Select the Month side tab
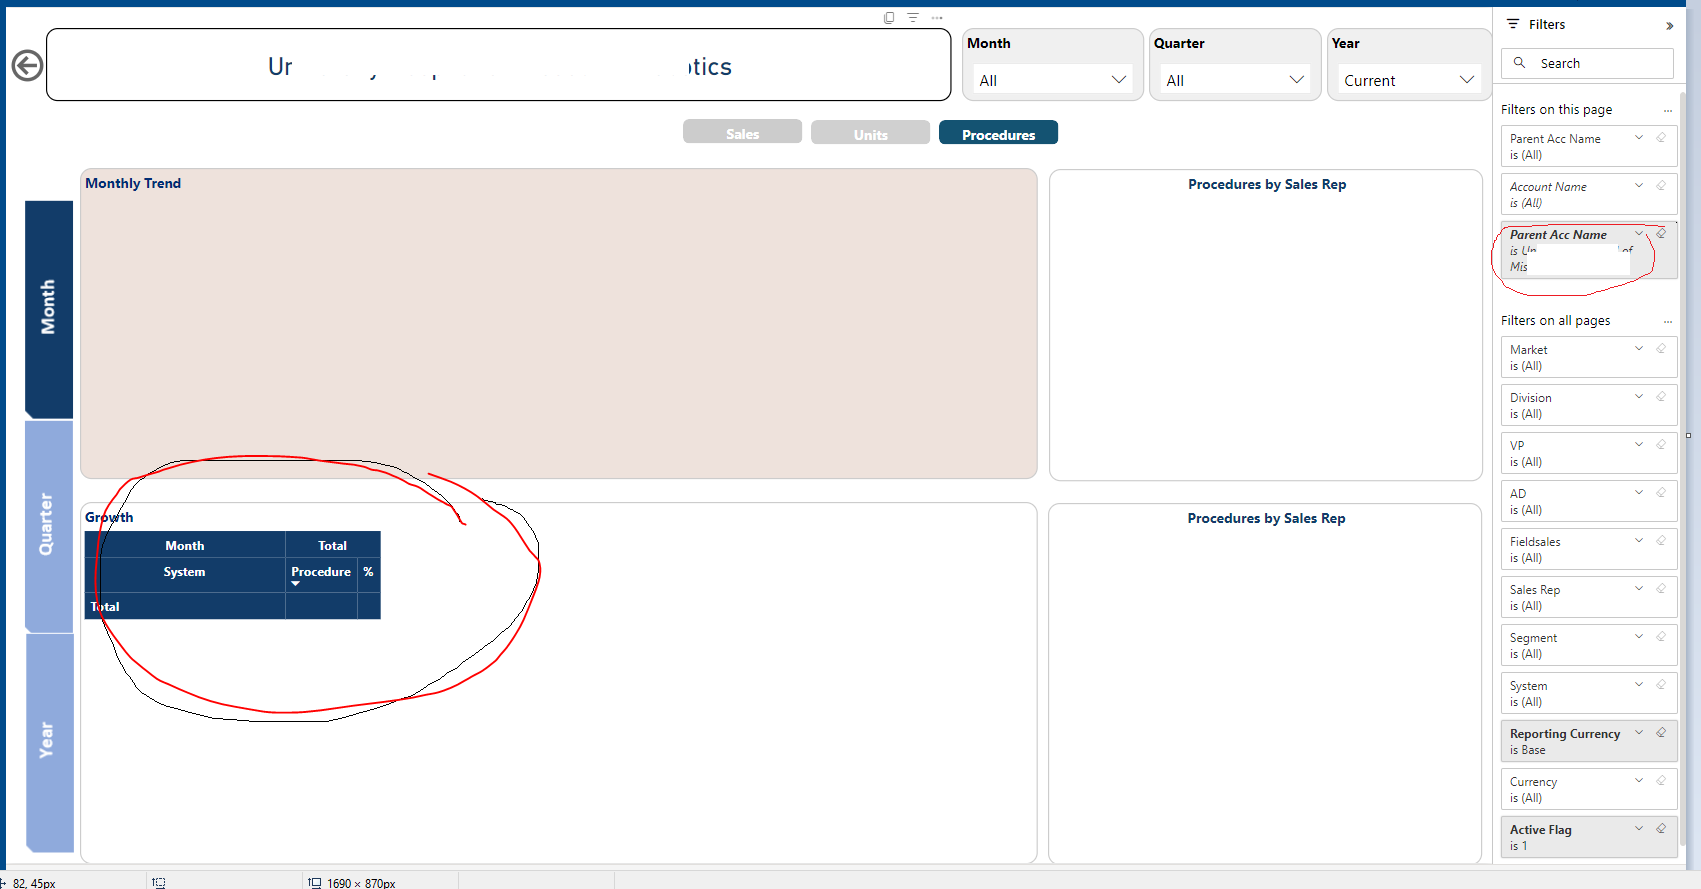Image resolution: width=1701 pixels, height=889 pixels. coord(48,308)
